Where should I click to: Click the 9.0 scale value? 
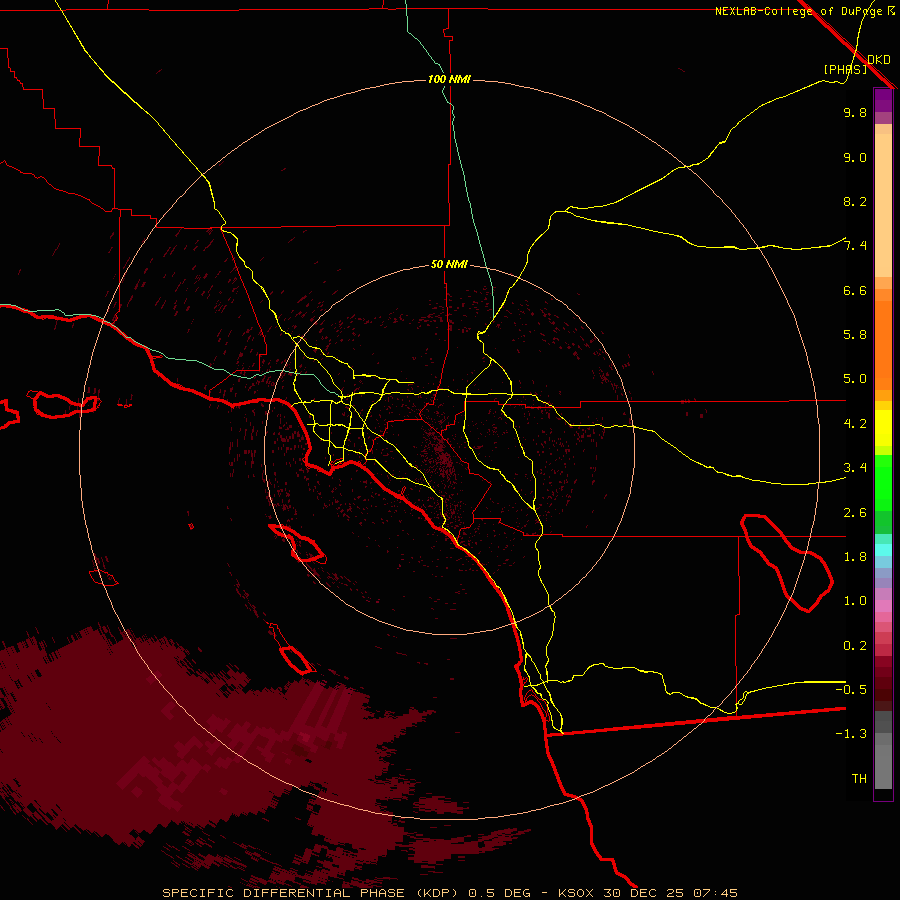click(855, 157)
